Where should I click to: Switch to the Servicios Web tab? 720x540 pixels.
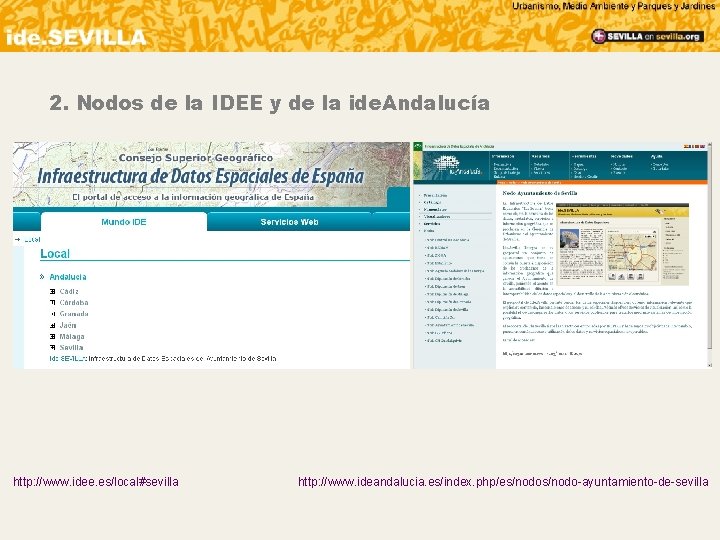tap(289, 222)
